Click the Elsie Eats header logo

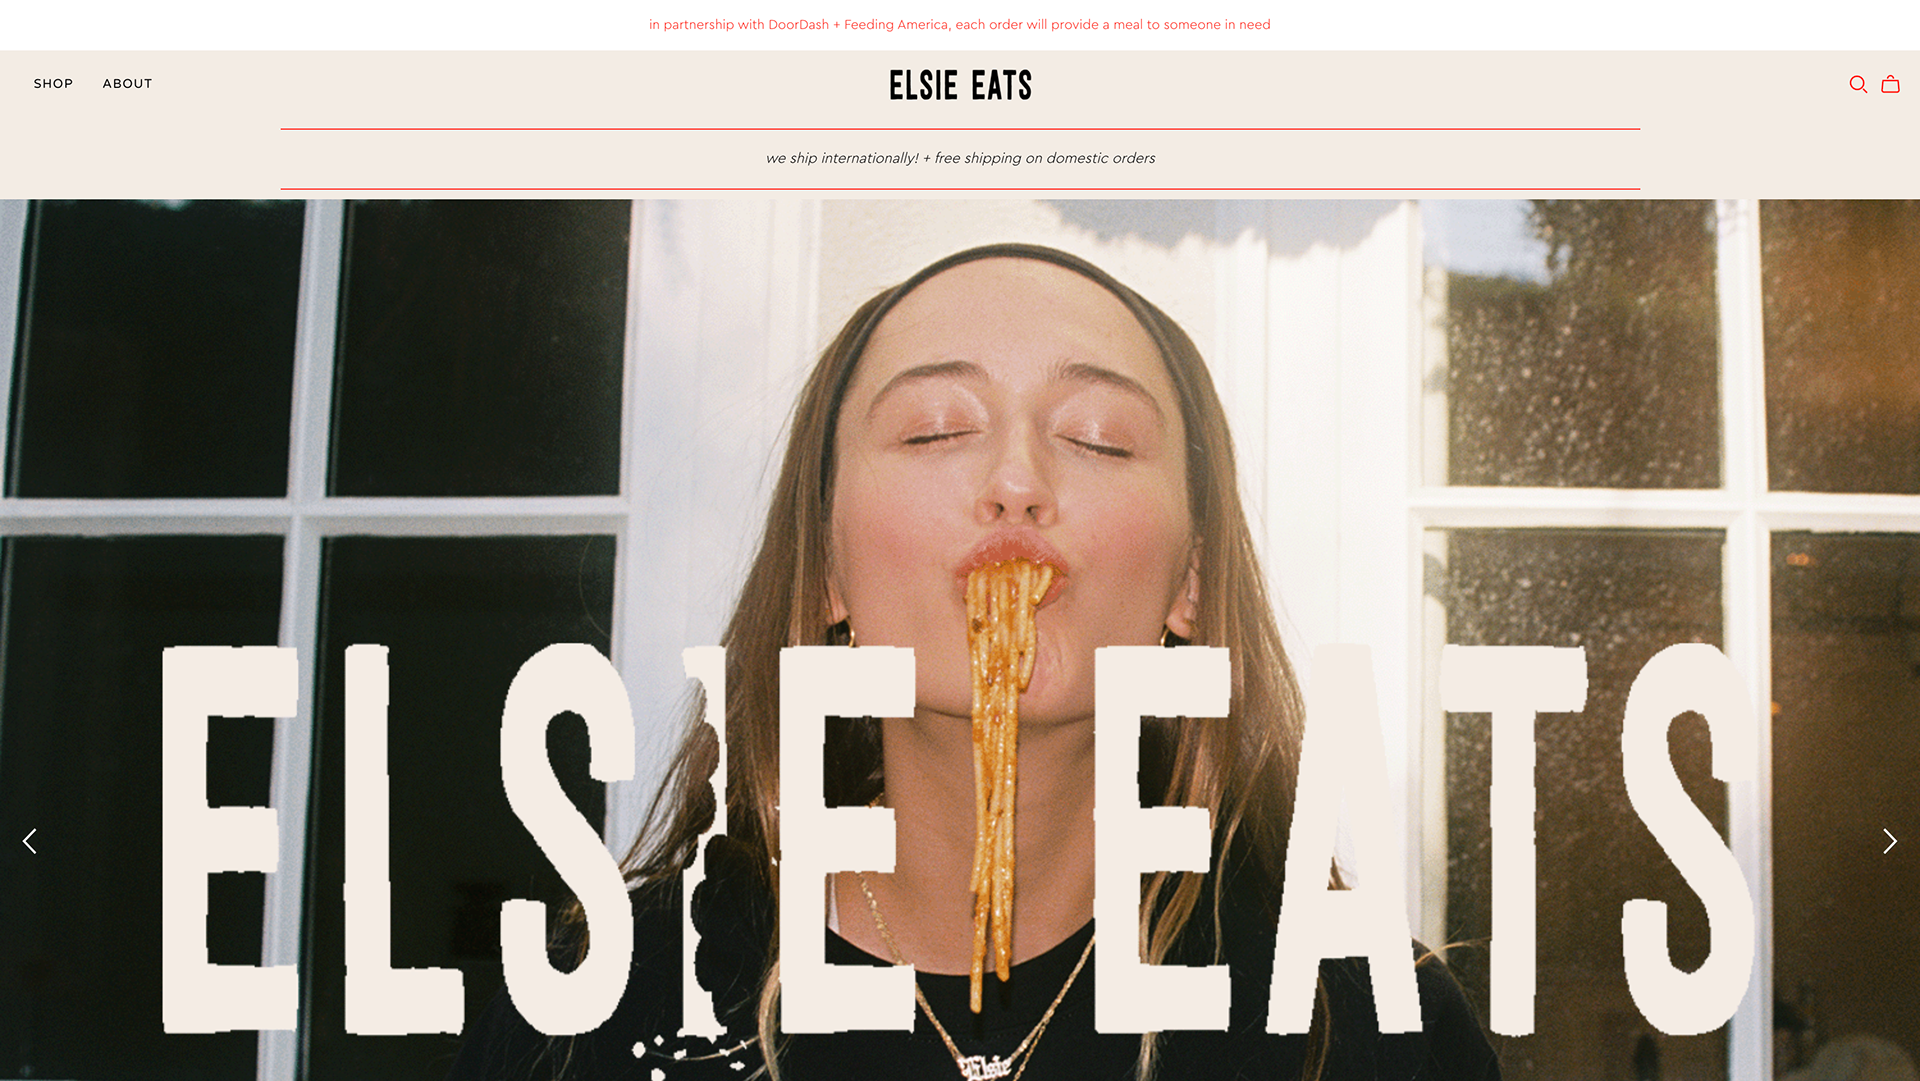960,85
